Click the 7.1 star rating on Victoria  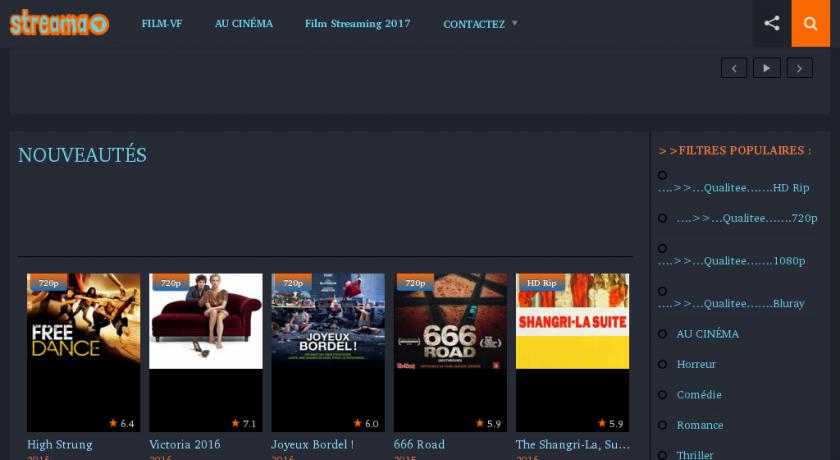[x=244, y=424]
